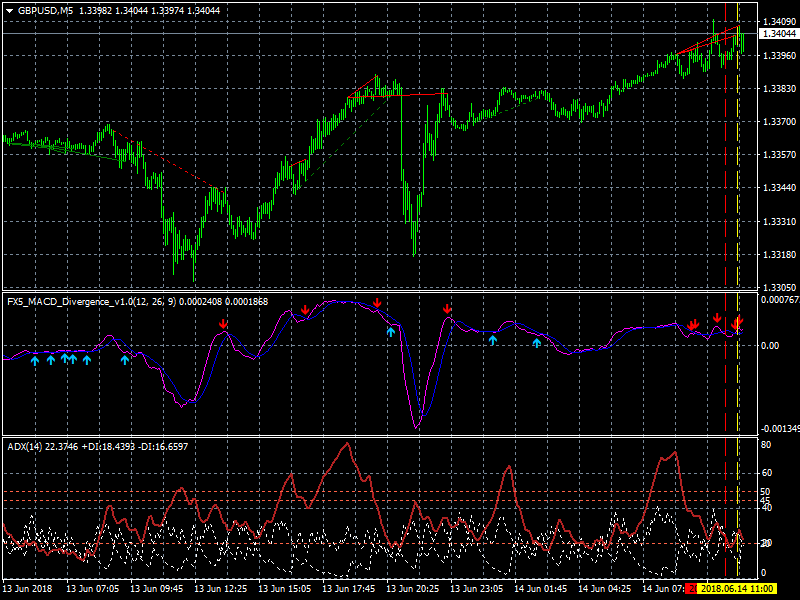800x600 pixels.
Task: Select the red dashed trendline descending toward 12:25
Action: point(168,160)
